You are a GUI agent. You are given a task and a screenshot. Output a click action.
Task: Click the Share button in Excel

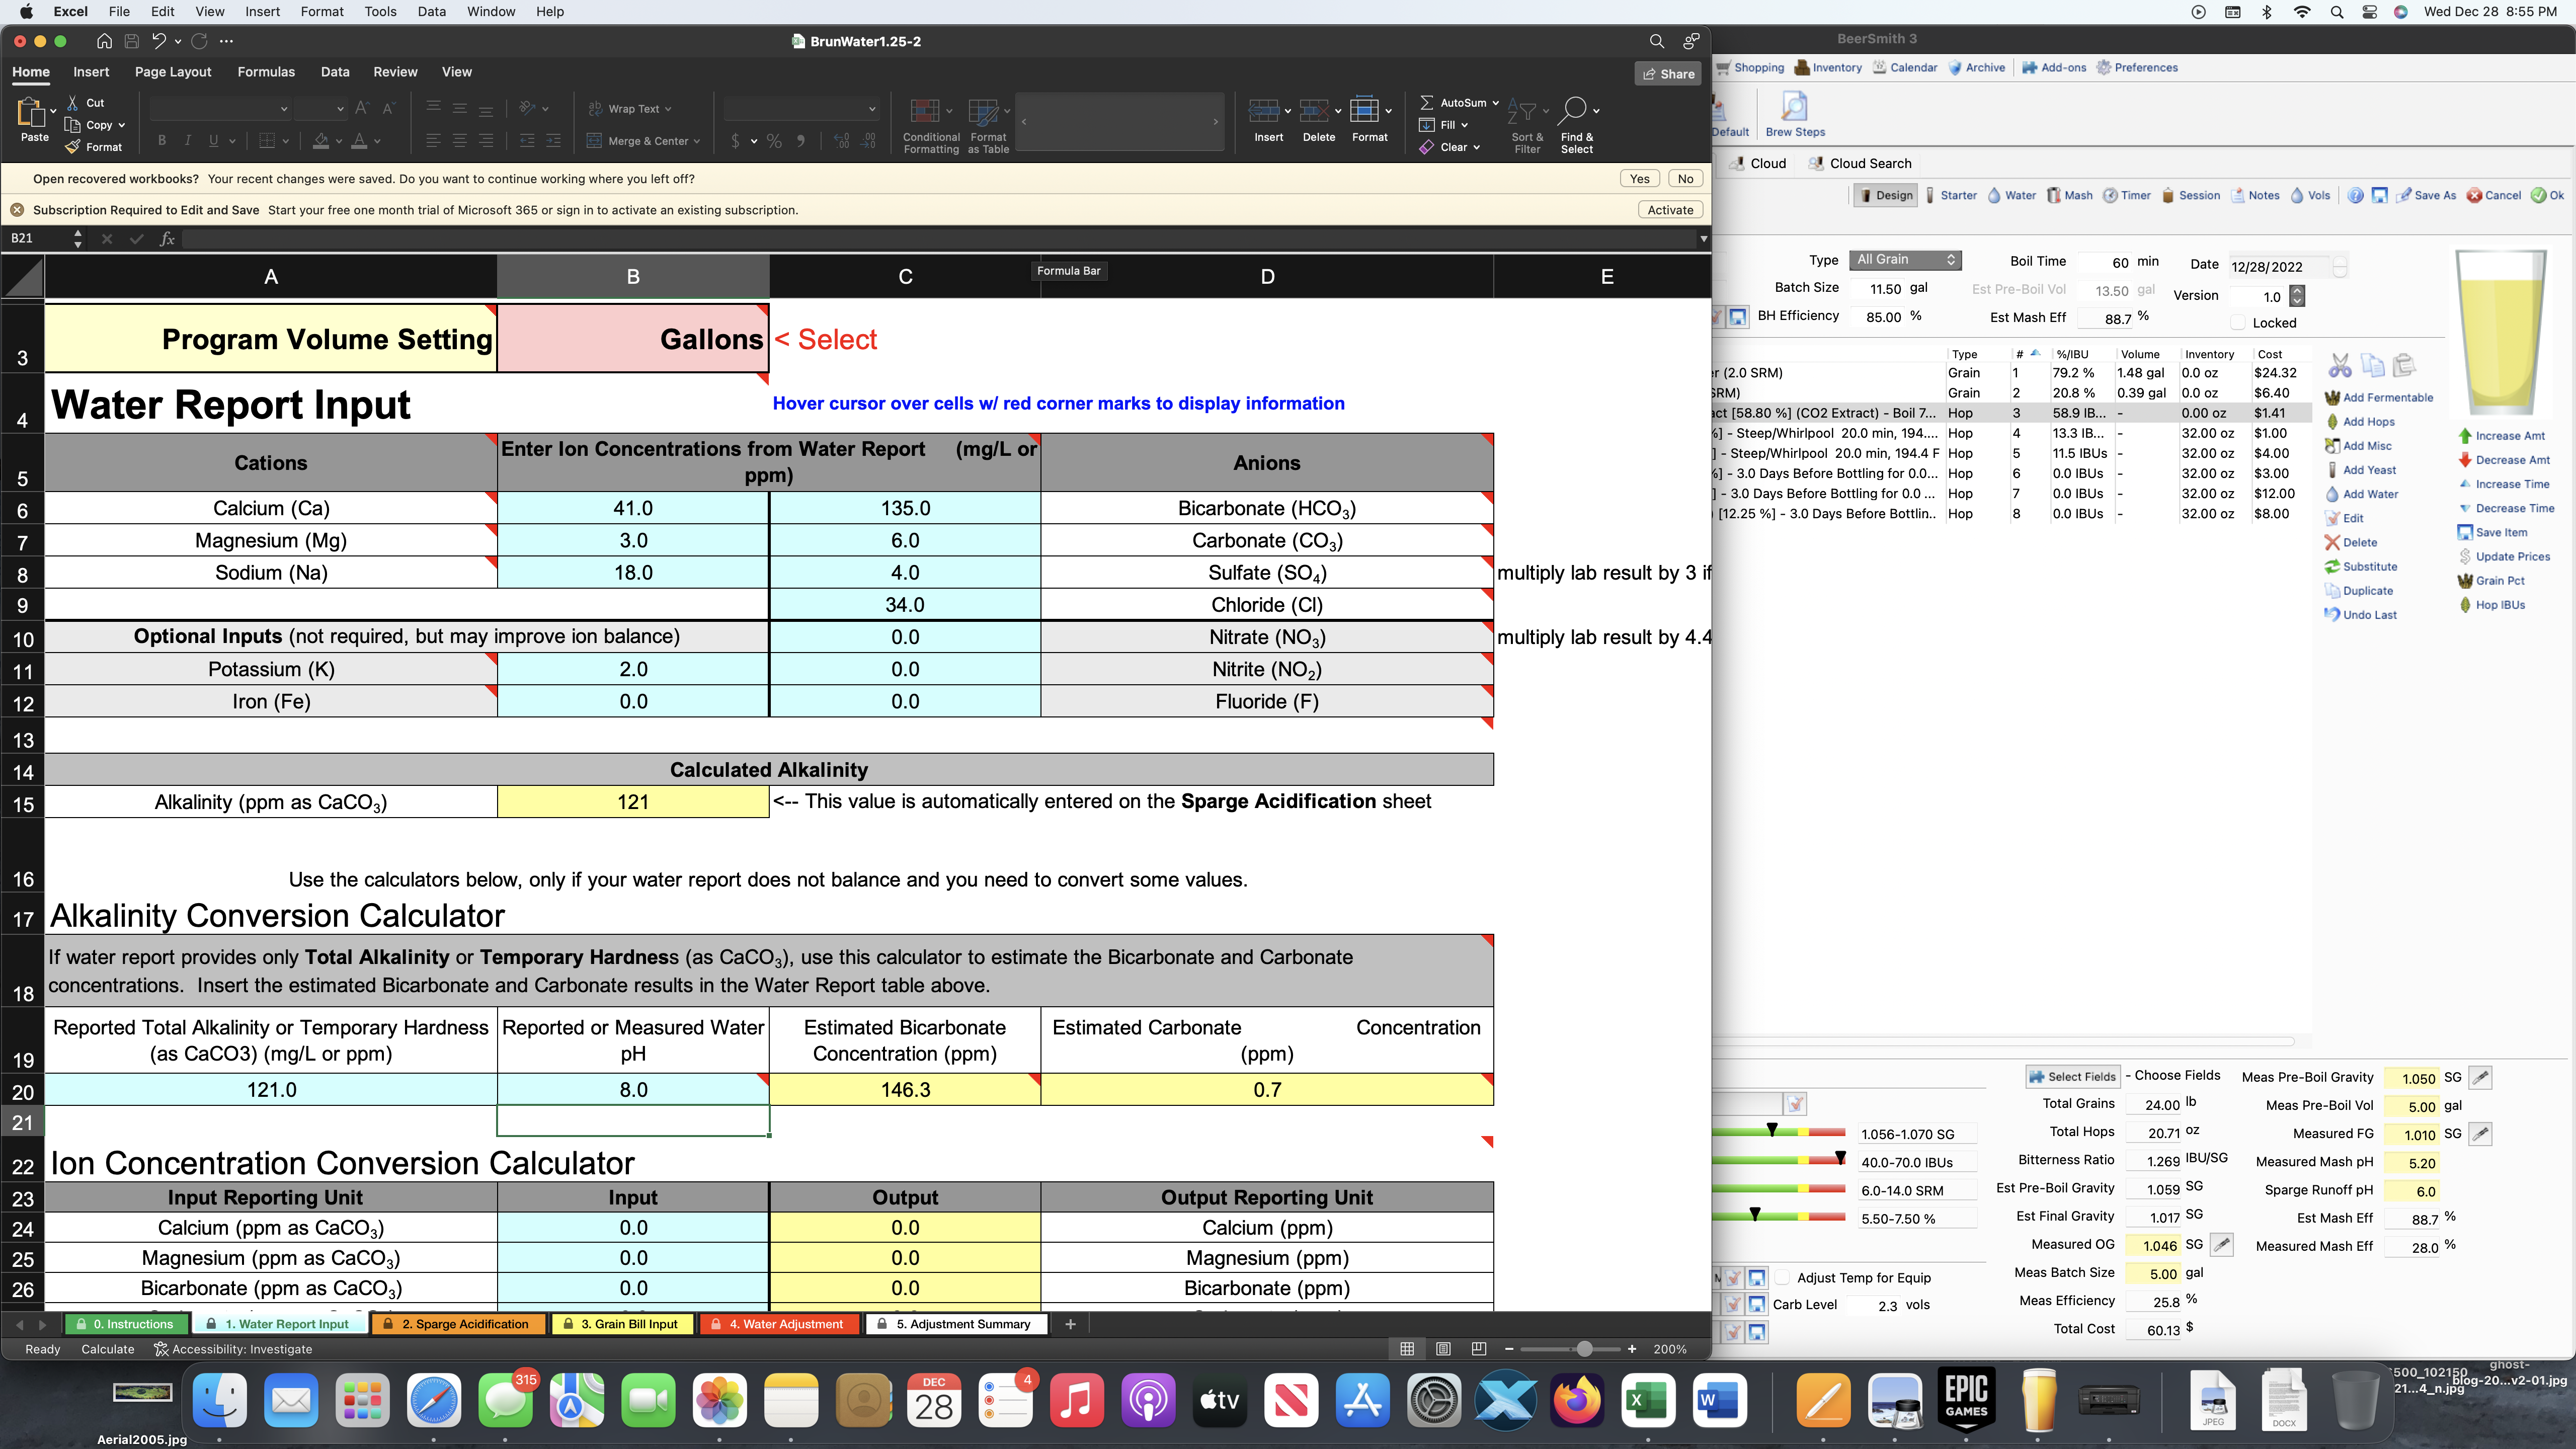click(1668, 74)
